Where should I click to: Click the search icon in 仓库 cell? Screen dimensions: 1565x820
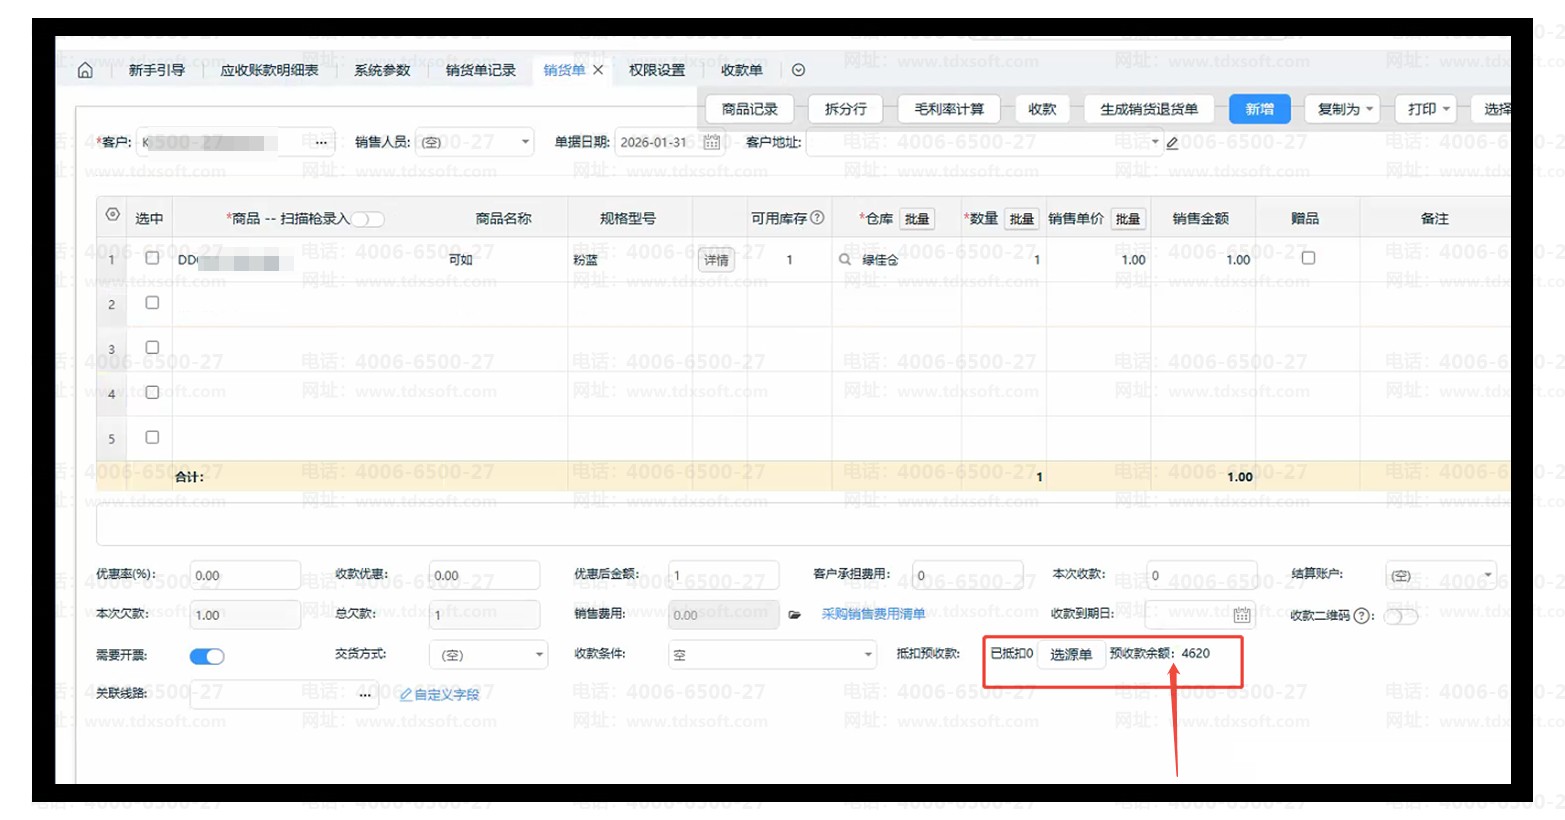click(845, 259)
